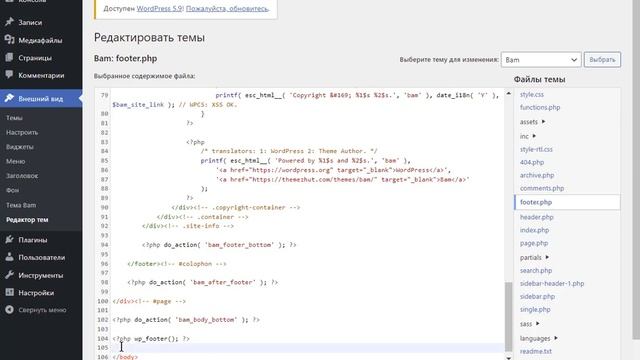Click the page browser scrollbar on right edge
Viewport: 640px width, 360px height.
(x=636, y=169)
